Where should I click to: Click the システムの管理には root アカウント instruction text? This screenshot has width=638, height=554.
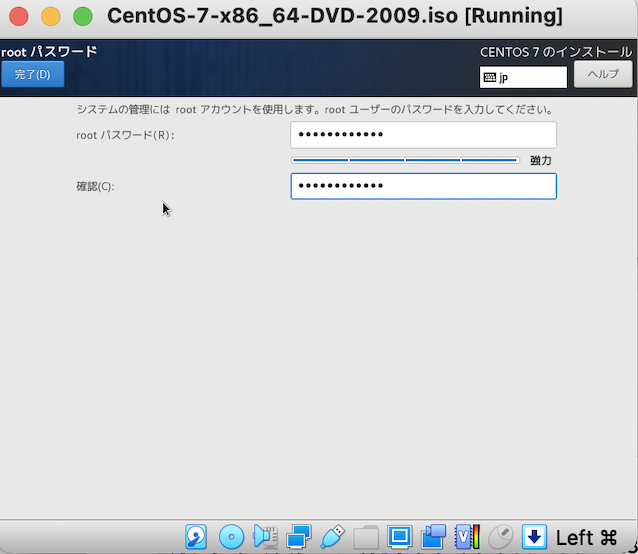point(315,109)
